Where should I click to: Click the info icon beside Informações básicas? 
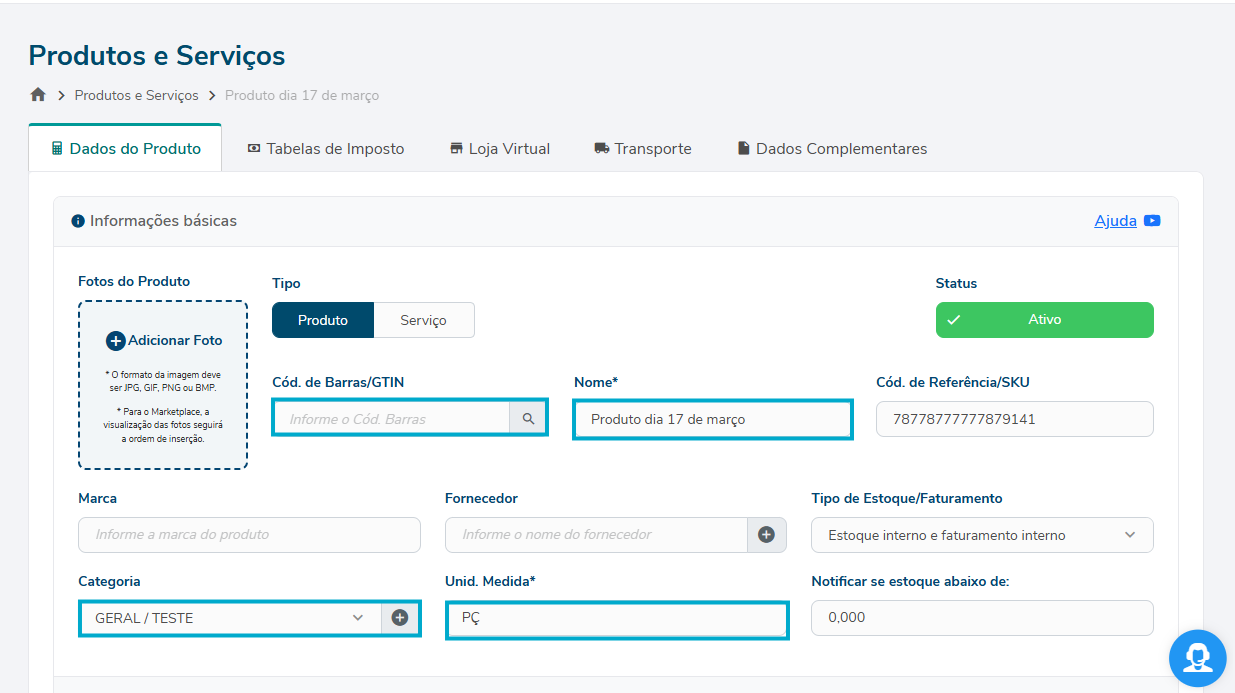click(x=78, y=221)
